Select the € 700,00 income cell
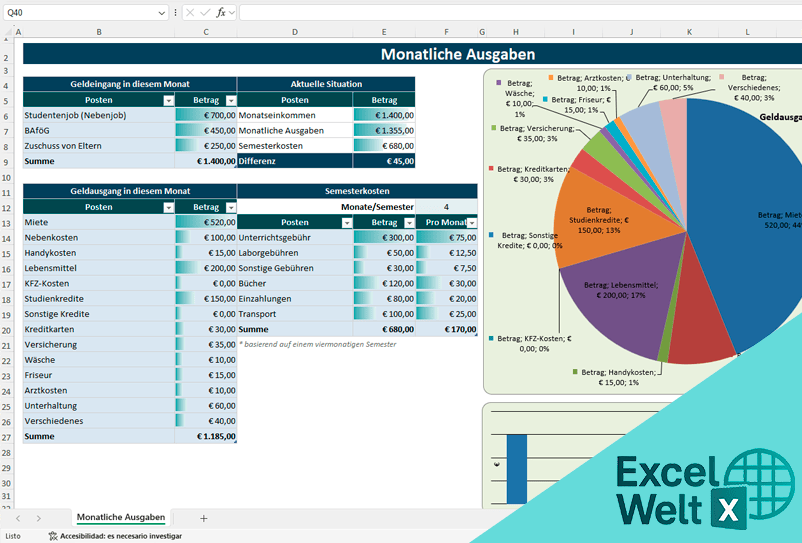Viewport: 802px width, 543px height. (206, 115)
